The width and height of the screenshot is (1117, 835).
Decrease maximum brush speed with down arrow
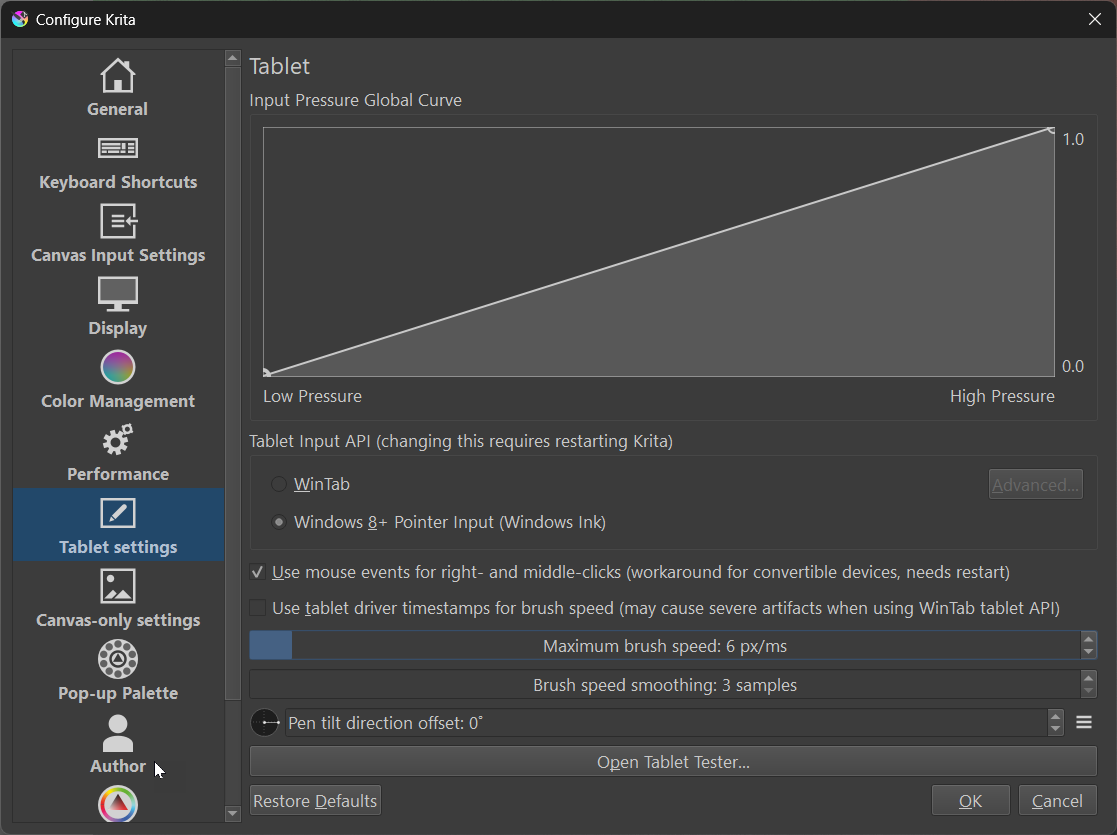click(x=1088, y=652)
